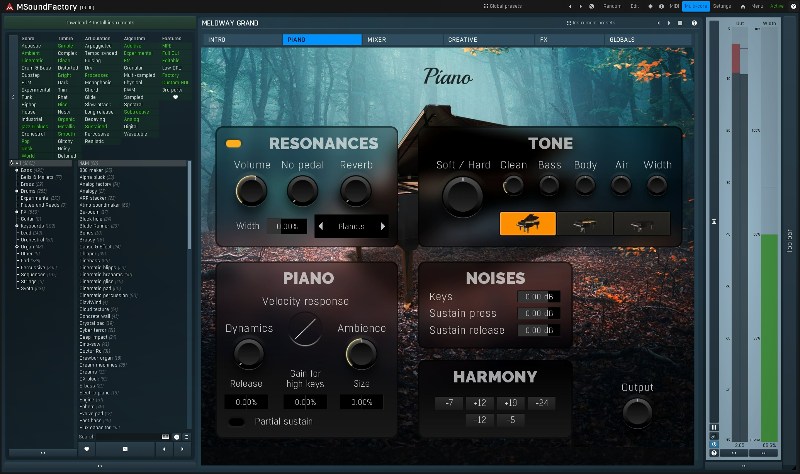The image size is (800, 474).
Task: Switch to the MIXER tab
Action: click(376, 40)
